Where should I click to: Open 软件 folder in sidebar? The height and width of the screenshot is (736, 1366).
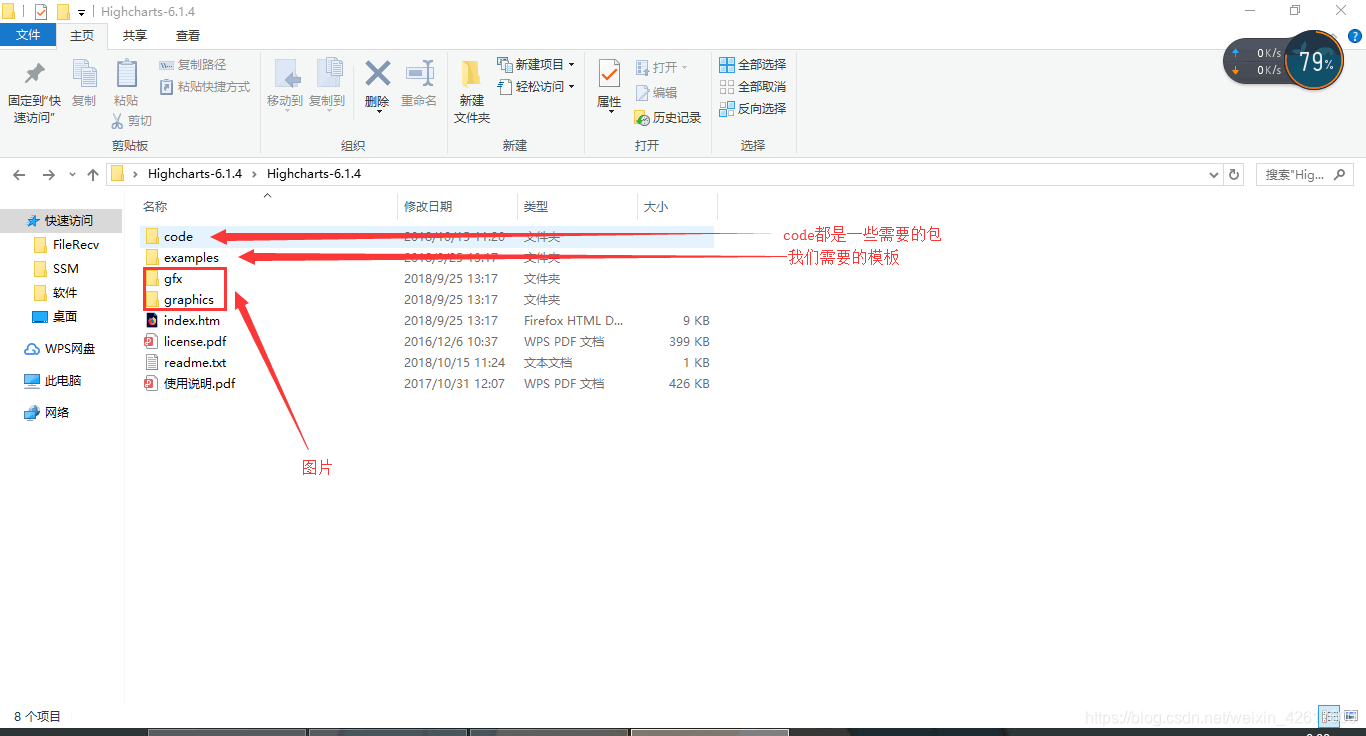65,293
